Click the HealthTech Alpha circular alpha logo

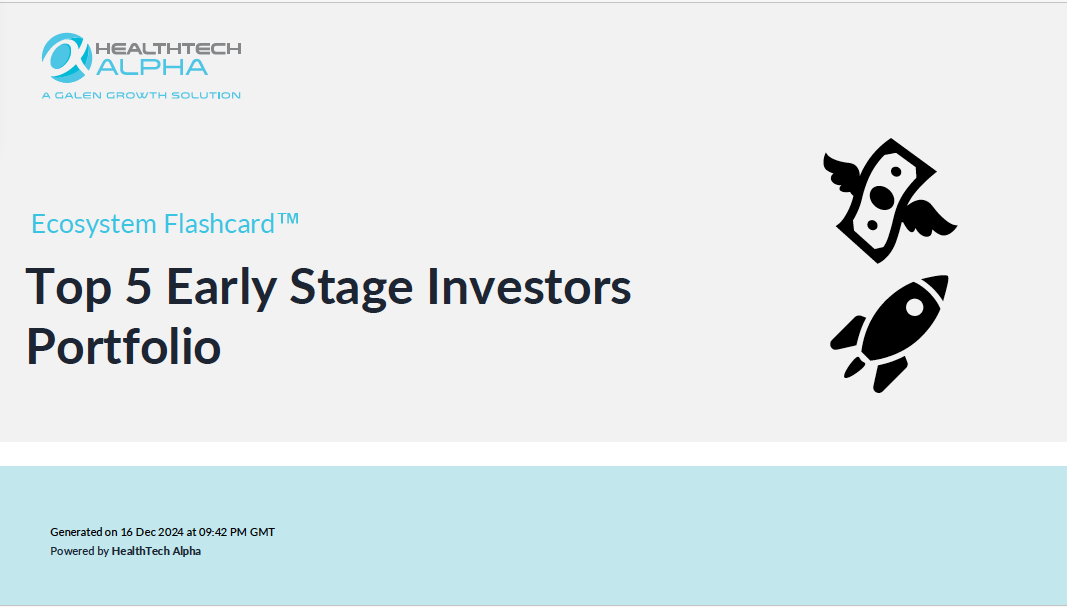pos(66,58)
